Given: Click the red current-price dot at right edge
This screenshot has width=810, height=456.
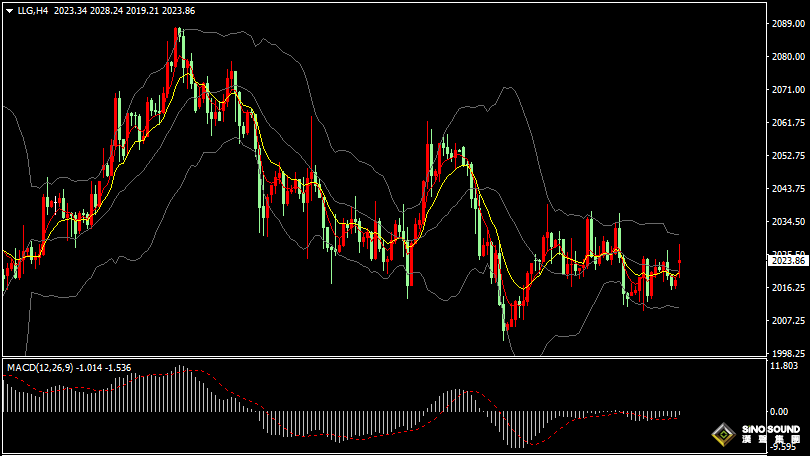Looking at the screenshot, I should (680, 261).
